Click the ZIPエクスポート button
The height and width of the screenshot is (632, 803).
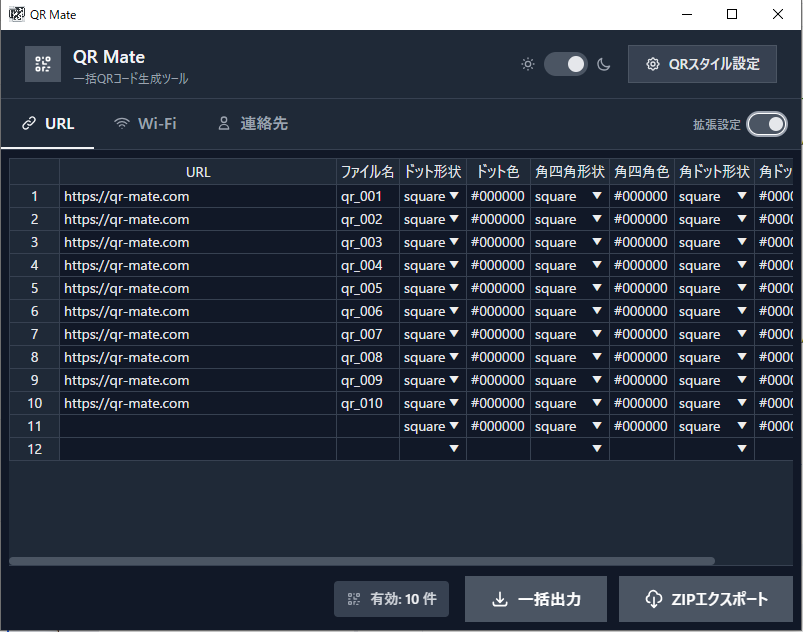(x=705, y=599)
